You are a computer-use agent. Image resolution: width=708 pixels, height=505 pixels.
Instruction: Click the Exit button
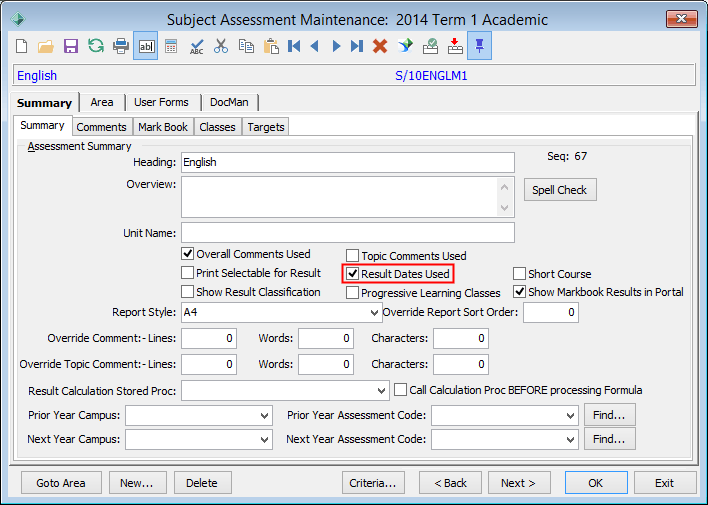coord(665,483)
